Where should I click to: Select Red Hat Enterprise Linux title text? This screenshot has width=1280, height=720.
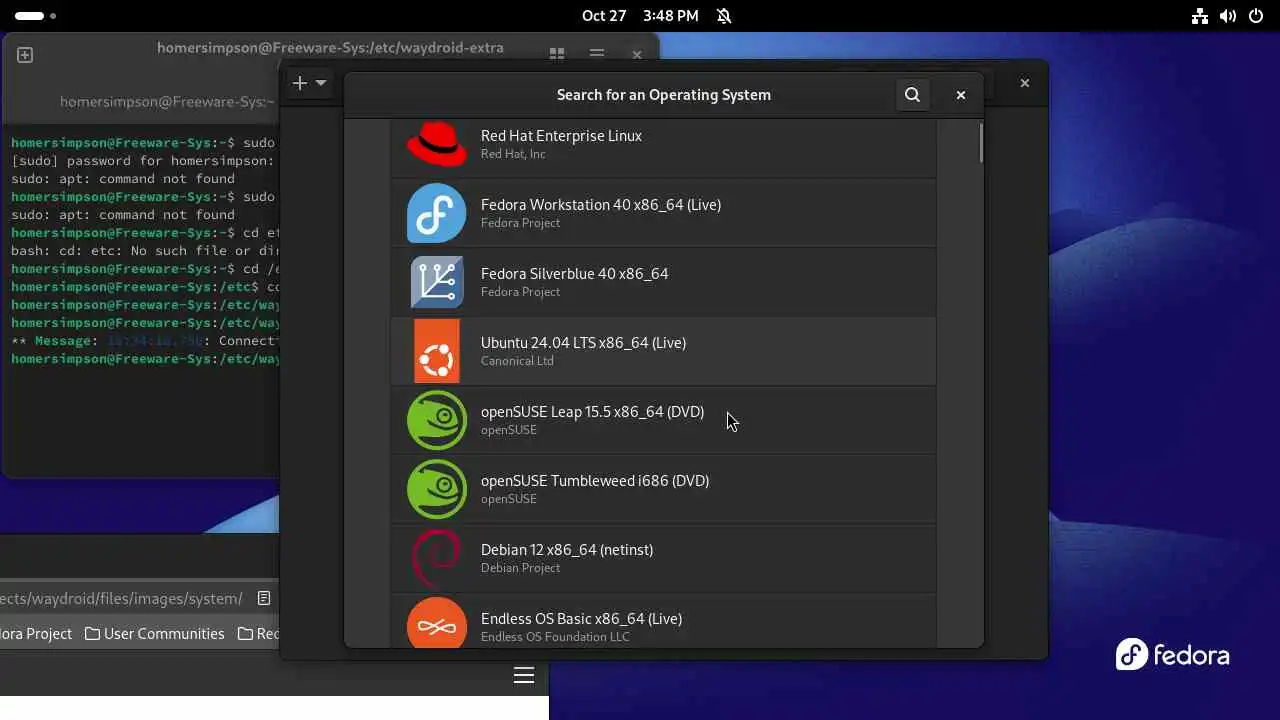pyautogui.click(x=561, y=136)
